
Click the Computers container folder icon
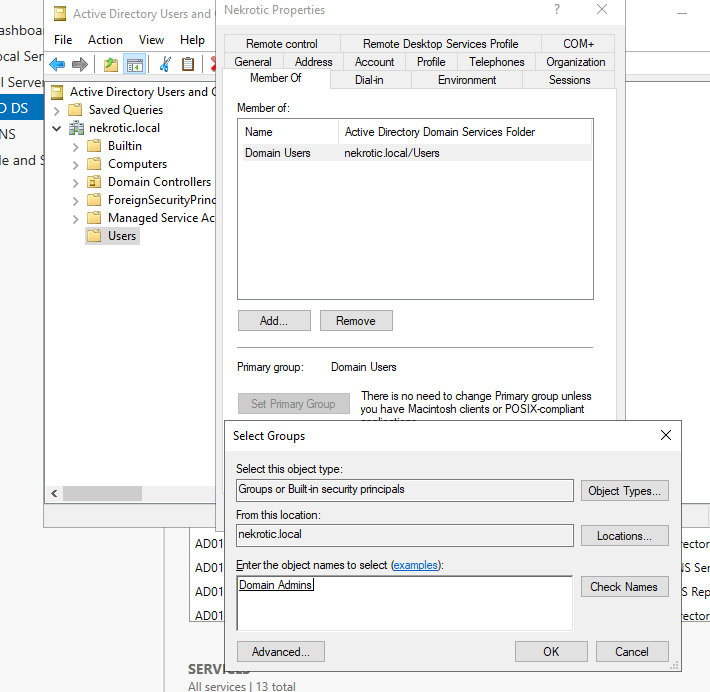(94, 164)
